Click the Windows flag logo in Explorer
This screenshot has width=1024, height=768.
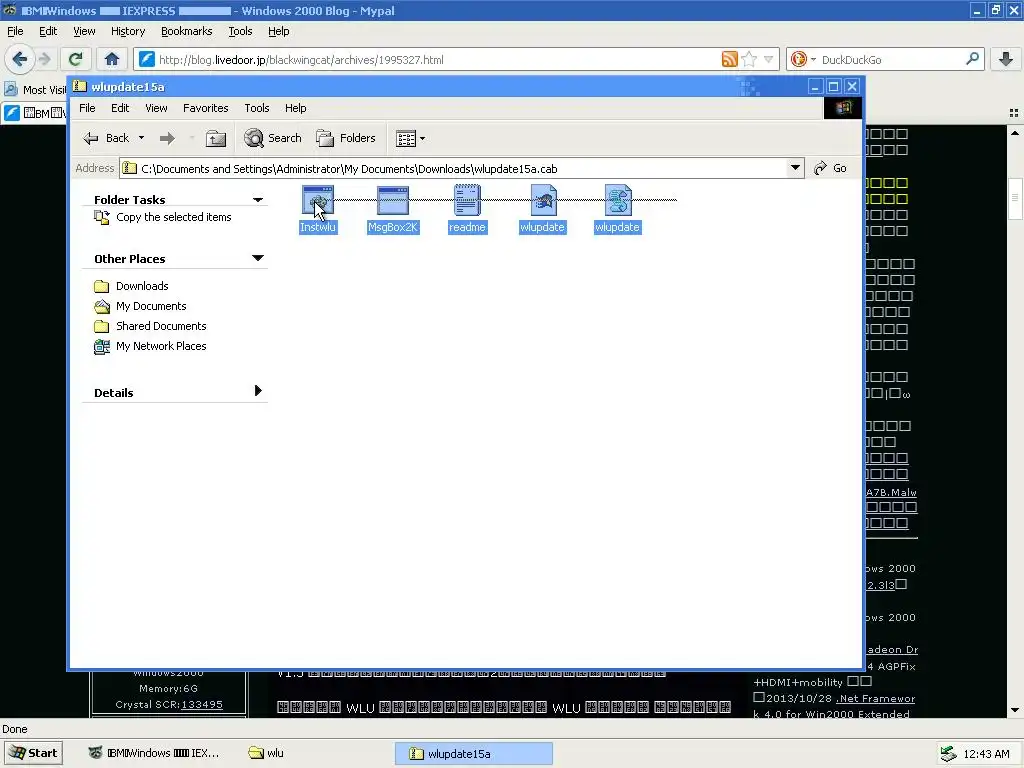click(x=843, y=108)
